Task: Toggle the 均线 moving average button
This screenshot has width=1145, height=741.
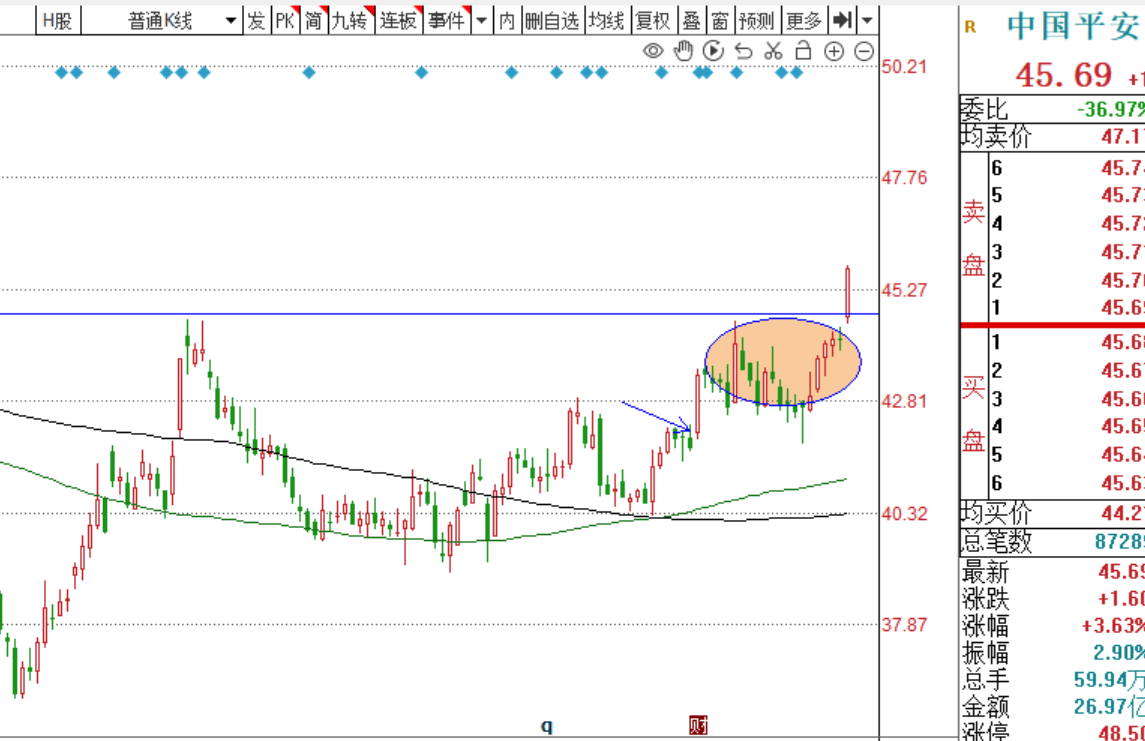Action: tap(607, 20)
